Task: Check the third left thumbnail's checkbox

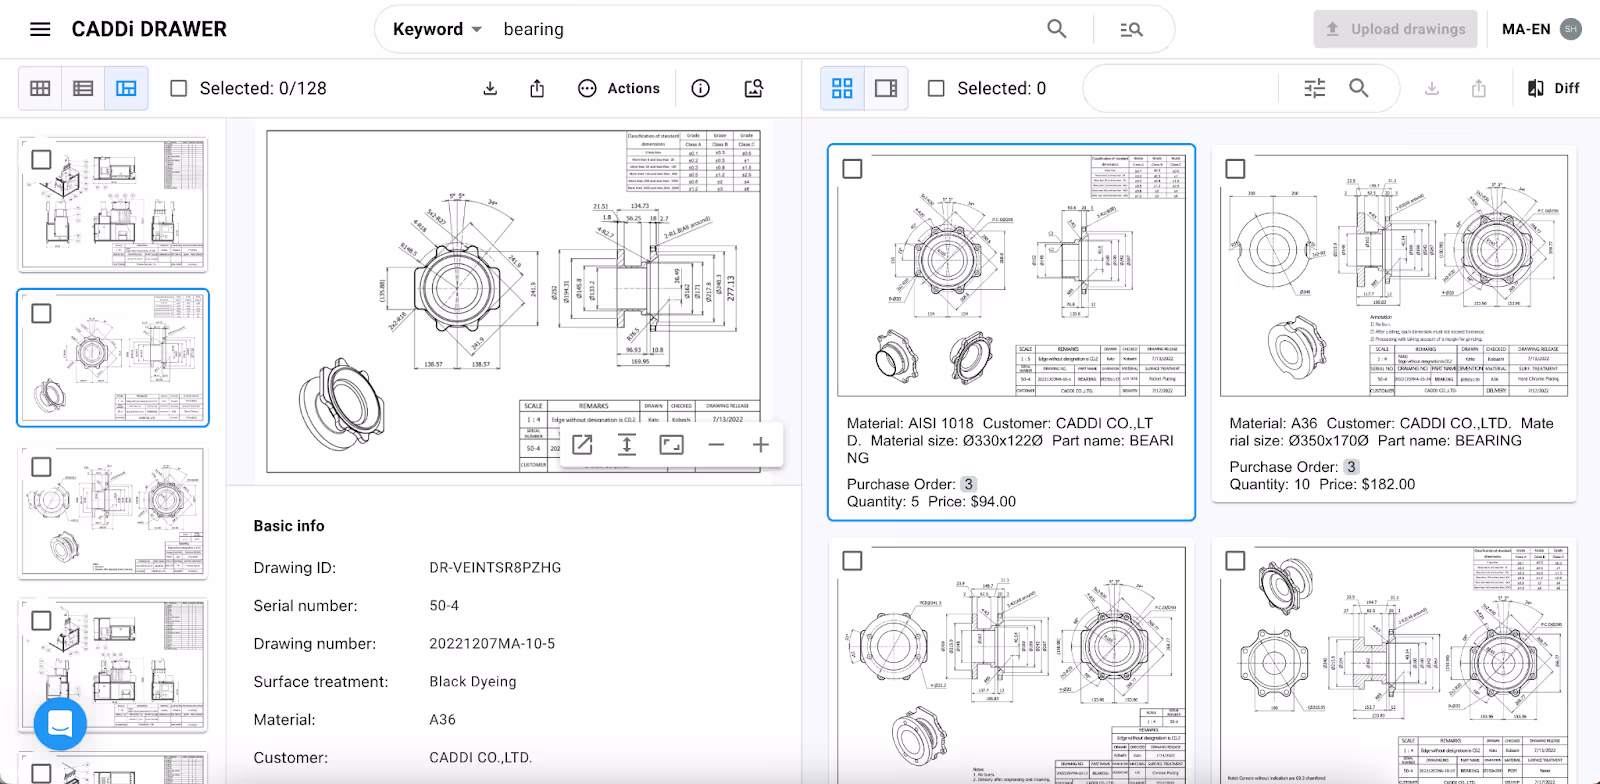Action: pos(41,467)
